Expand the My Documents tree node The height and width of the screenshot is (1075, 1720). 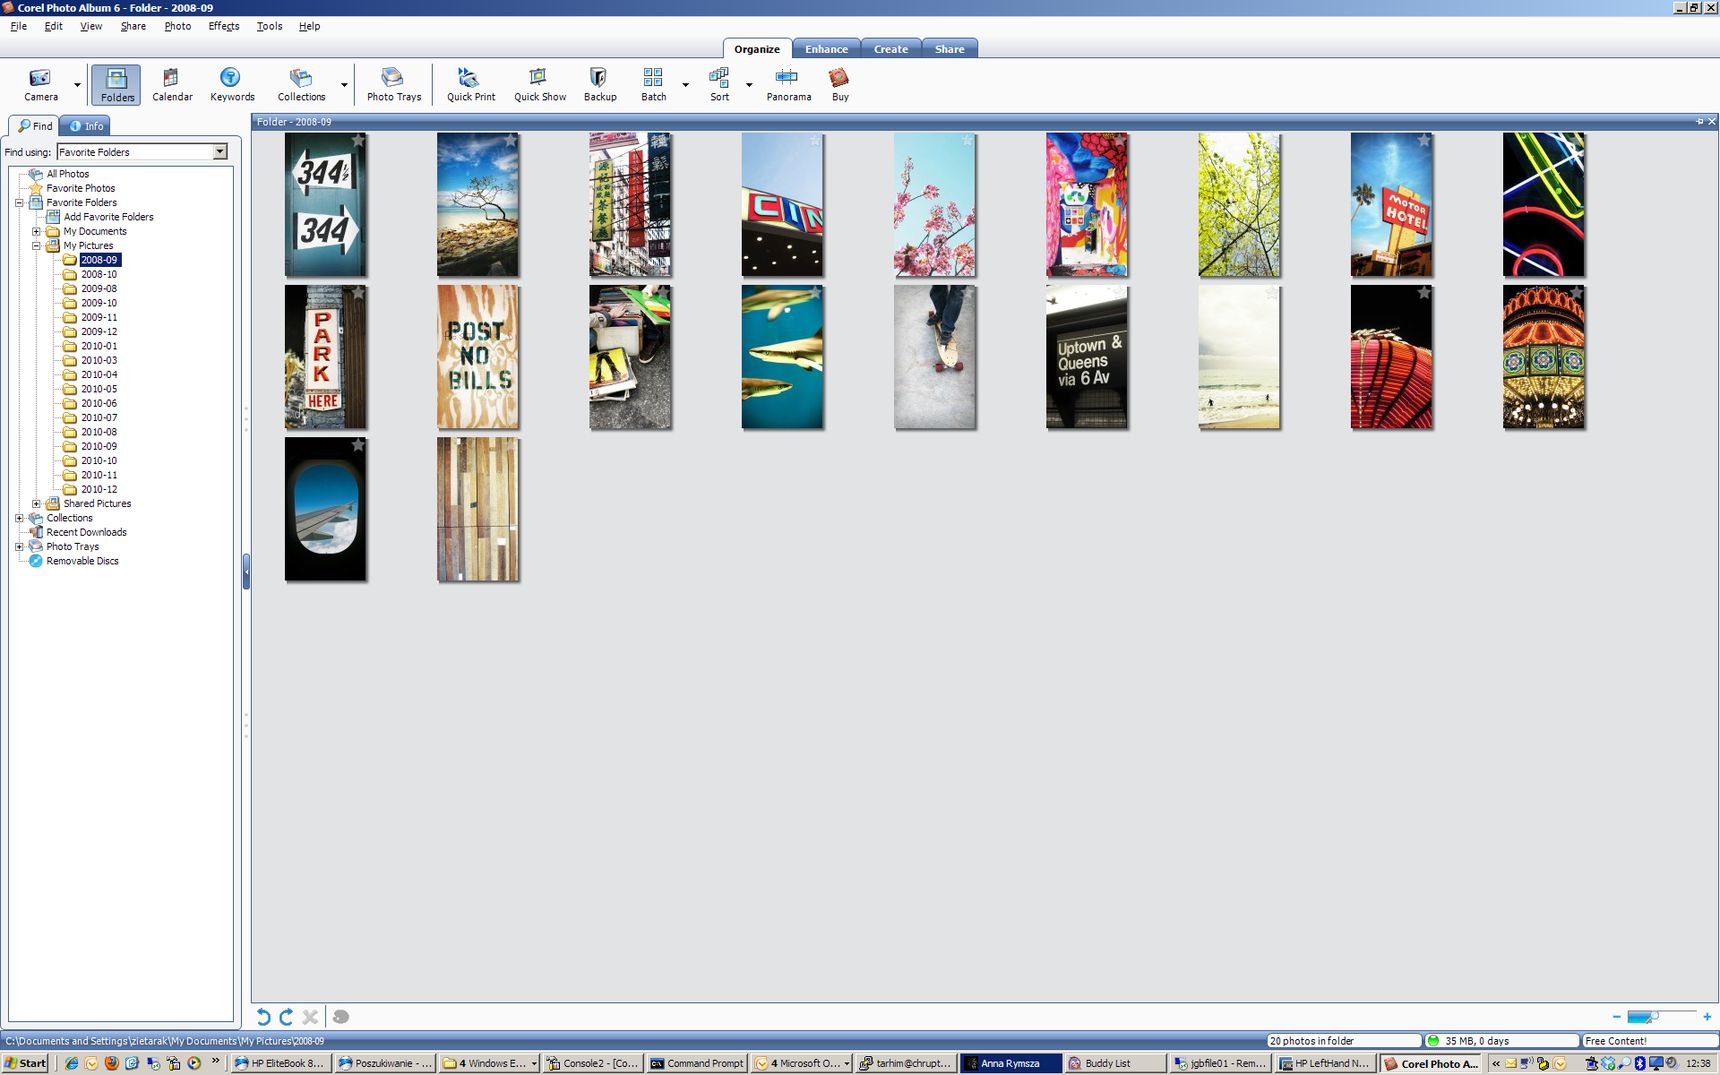tap(37, 231)
